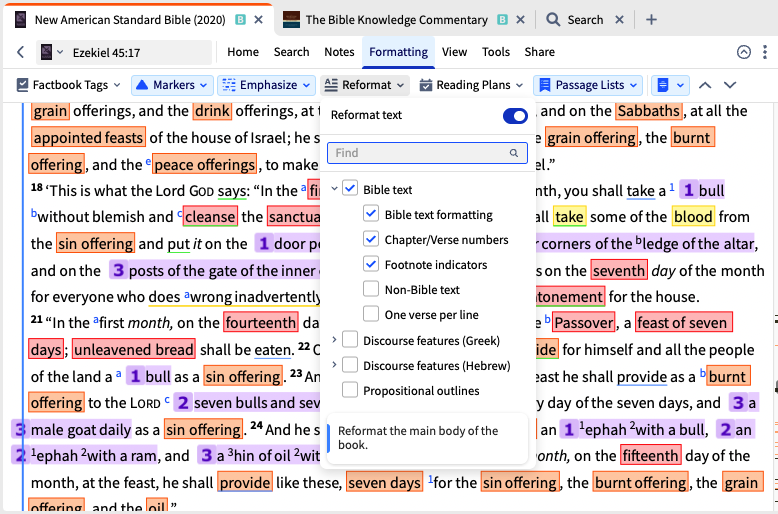
Task: Enable One verse per line
Action: 371,314
